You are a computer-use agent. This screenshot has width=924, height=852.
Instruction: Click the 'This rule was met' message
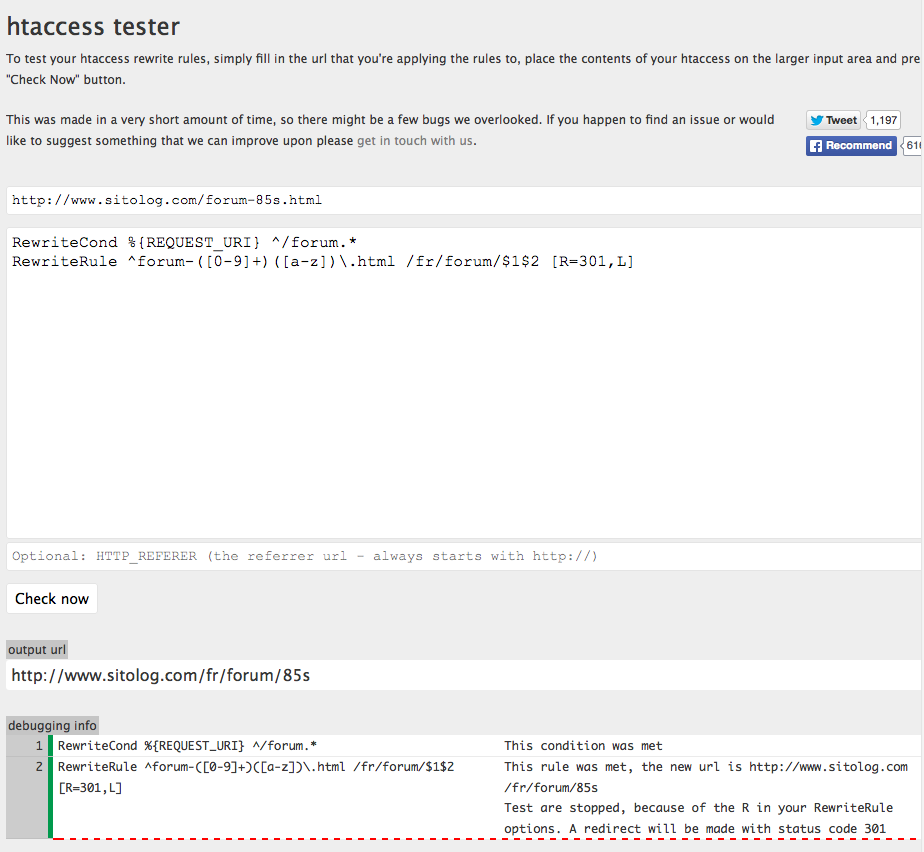tap(705, 767)
